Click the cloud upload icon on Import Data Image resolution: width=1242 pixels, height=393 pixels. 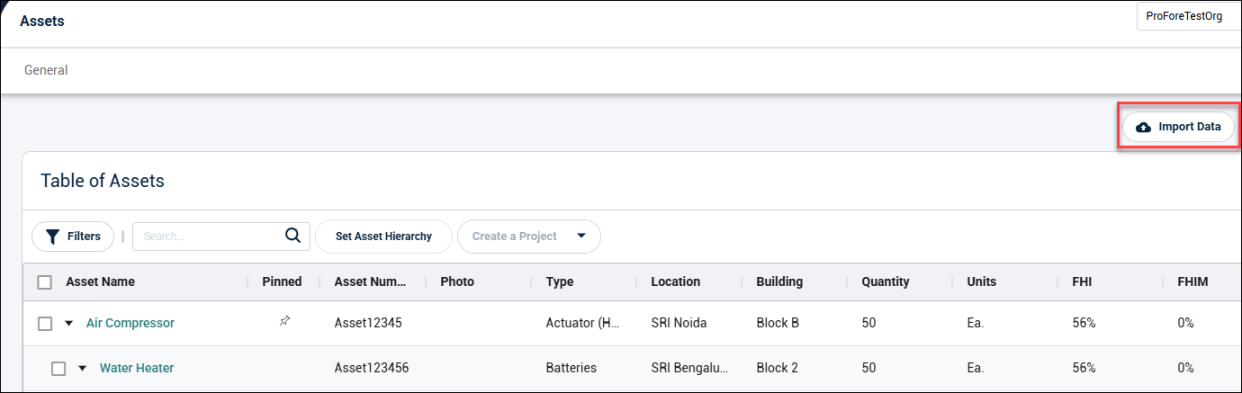tap(1144, 127)
